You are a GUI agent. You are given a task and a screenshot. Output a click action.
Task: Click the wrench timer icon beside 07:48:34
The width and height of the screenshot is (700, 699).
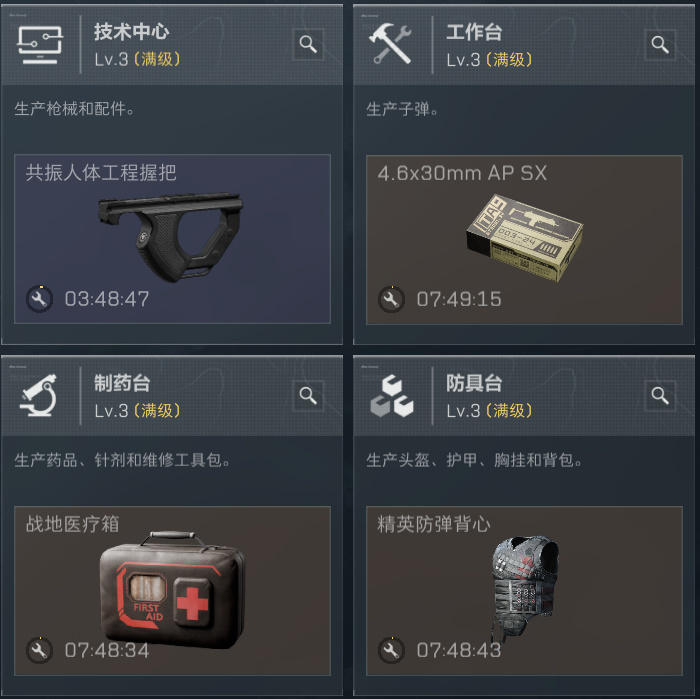tap(39, 650)
